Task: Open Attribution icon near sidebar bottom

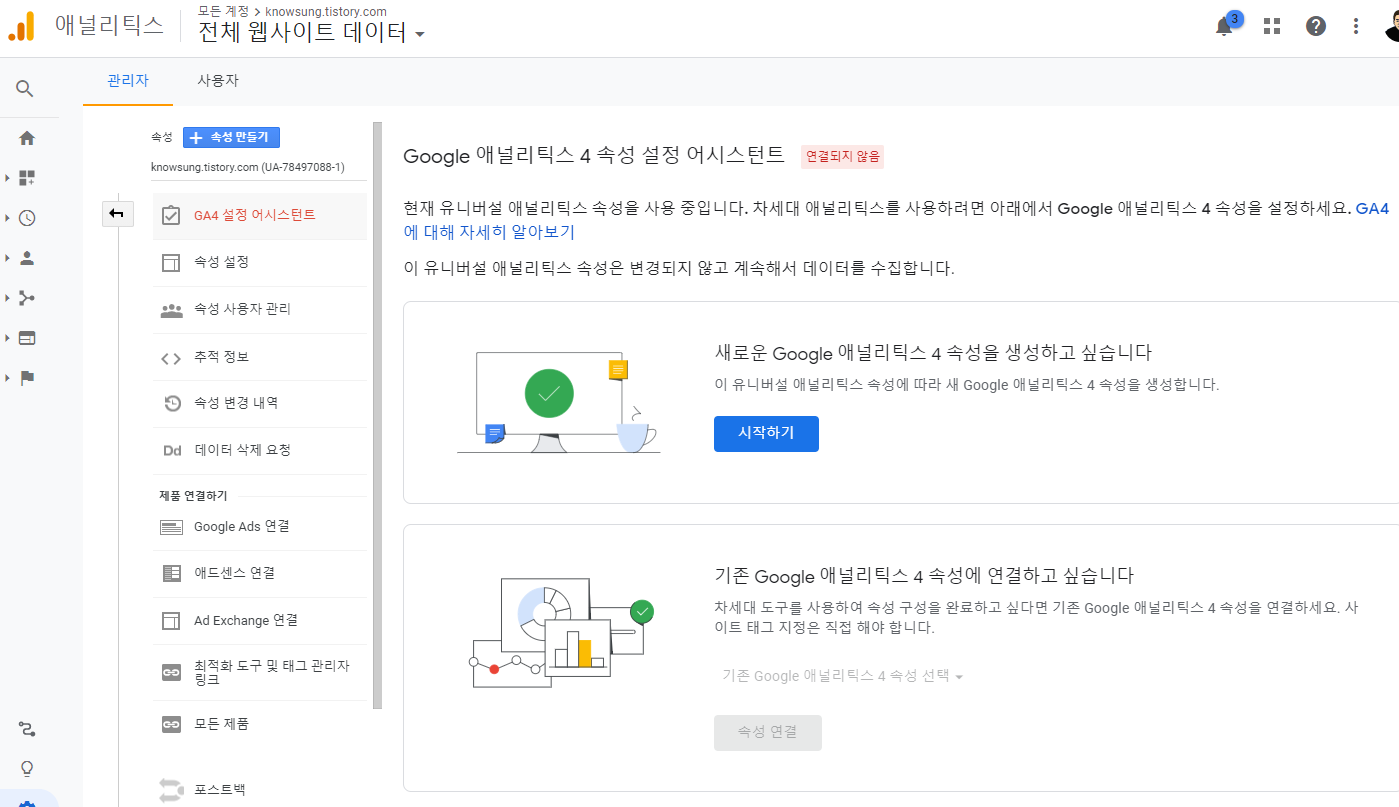Action: (x=27, y=729)
